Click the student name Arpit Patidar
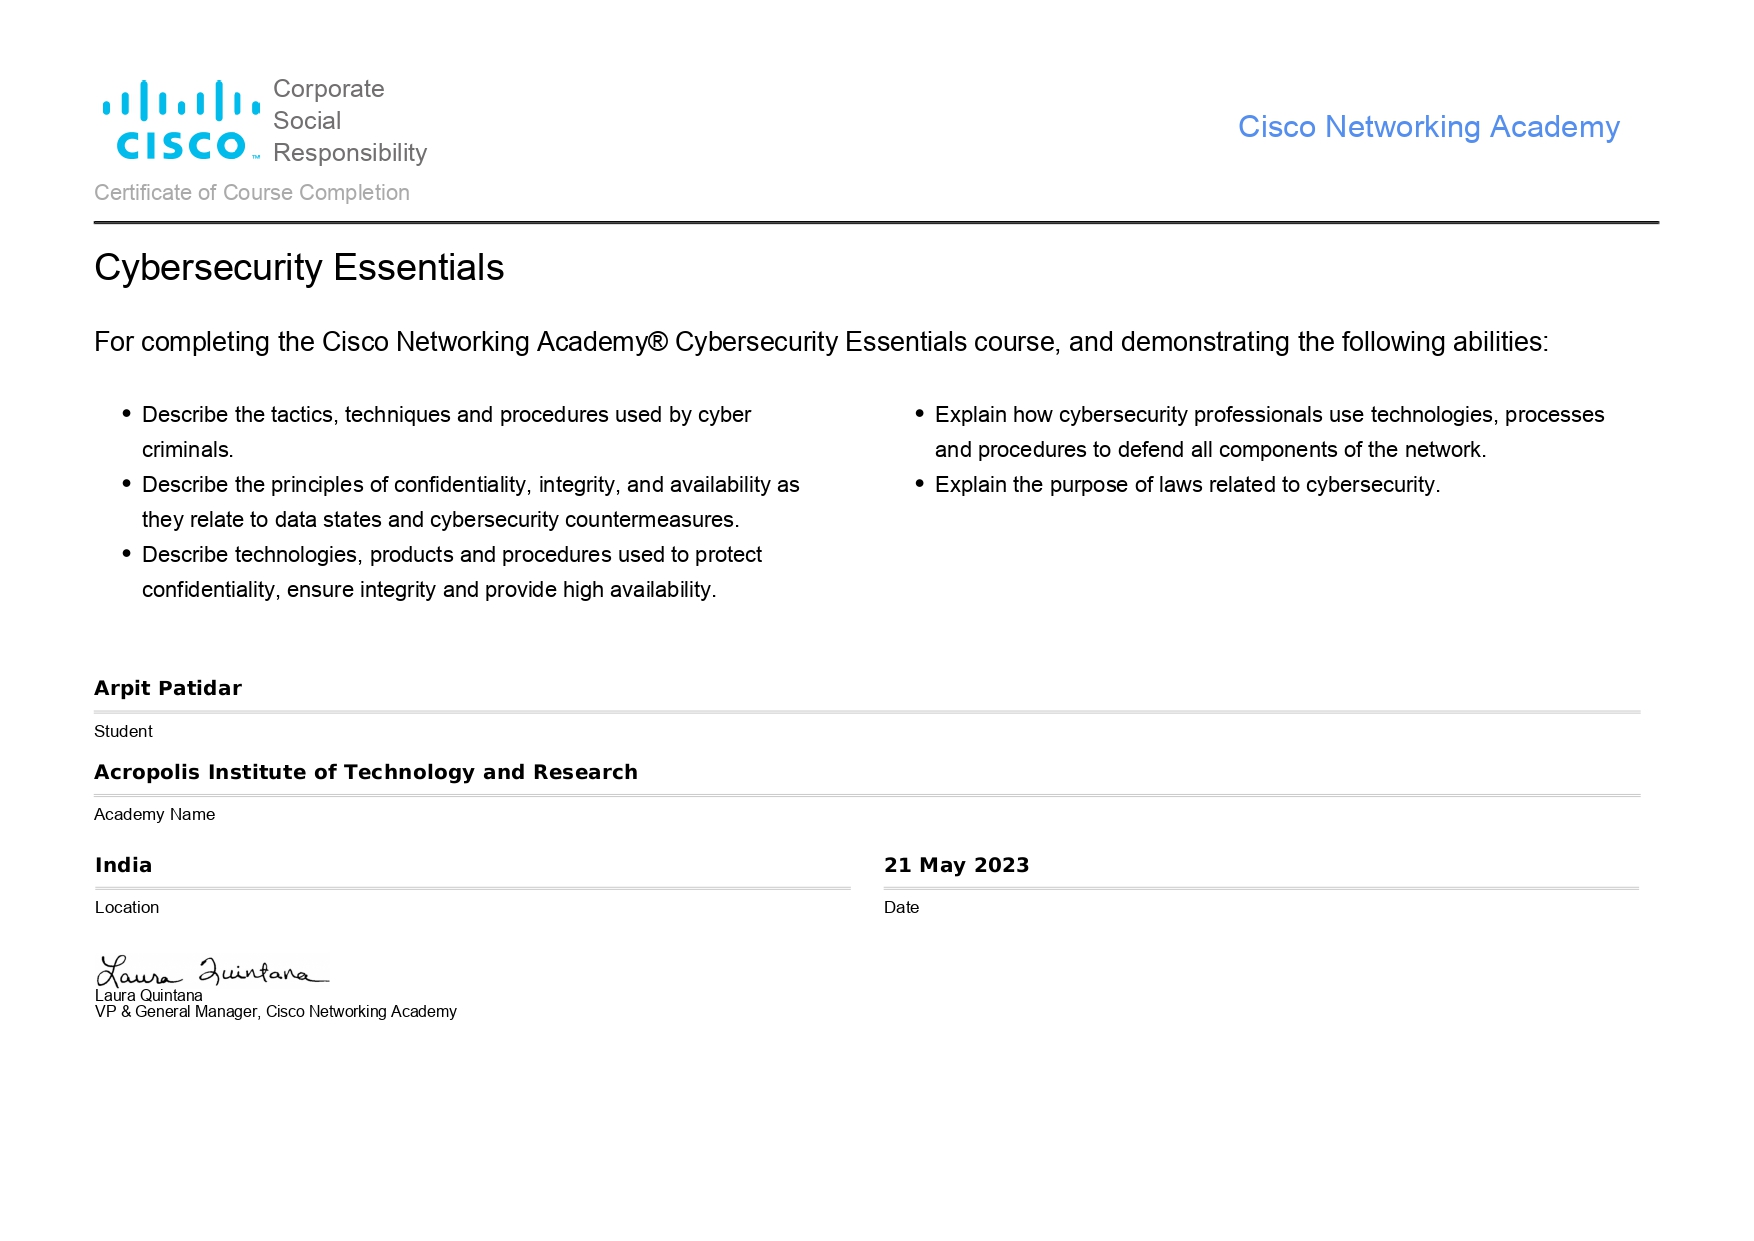This screenshot has width=1754, height=1241. tap(168, 688)
